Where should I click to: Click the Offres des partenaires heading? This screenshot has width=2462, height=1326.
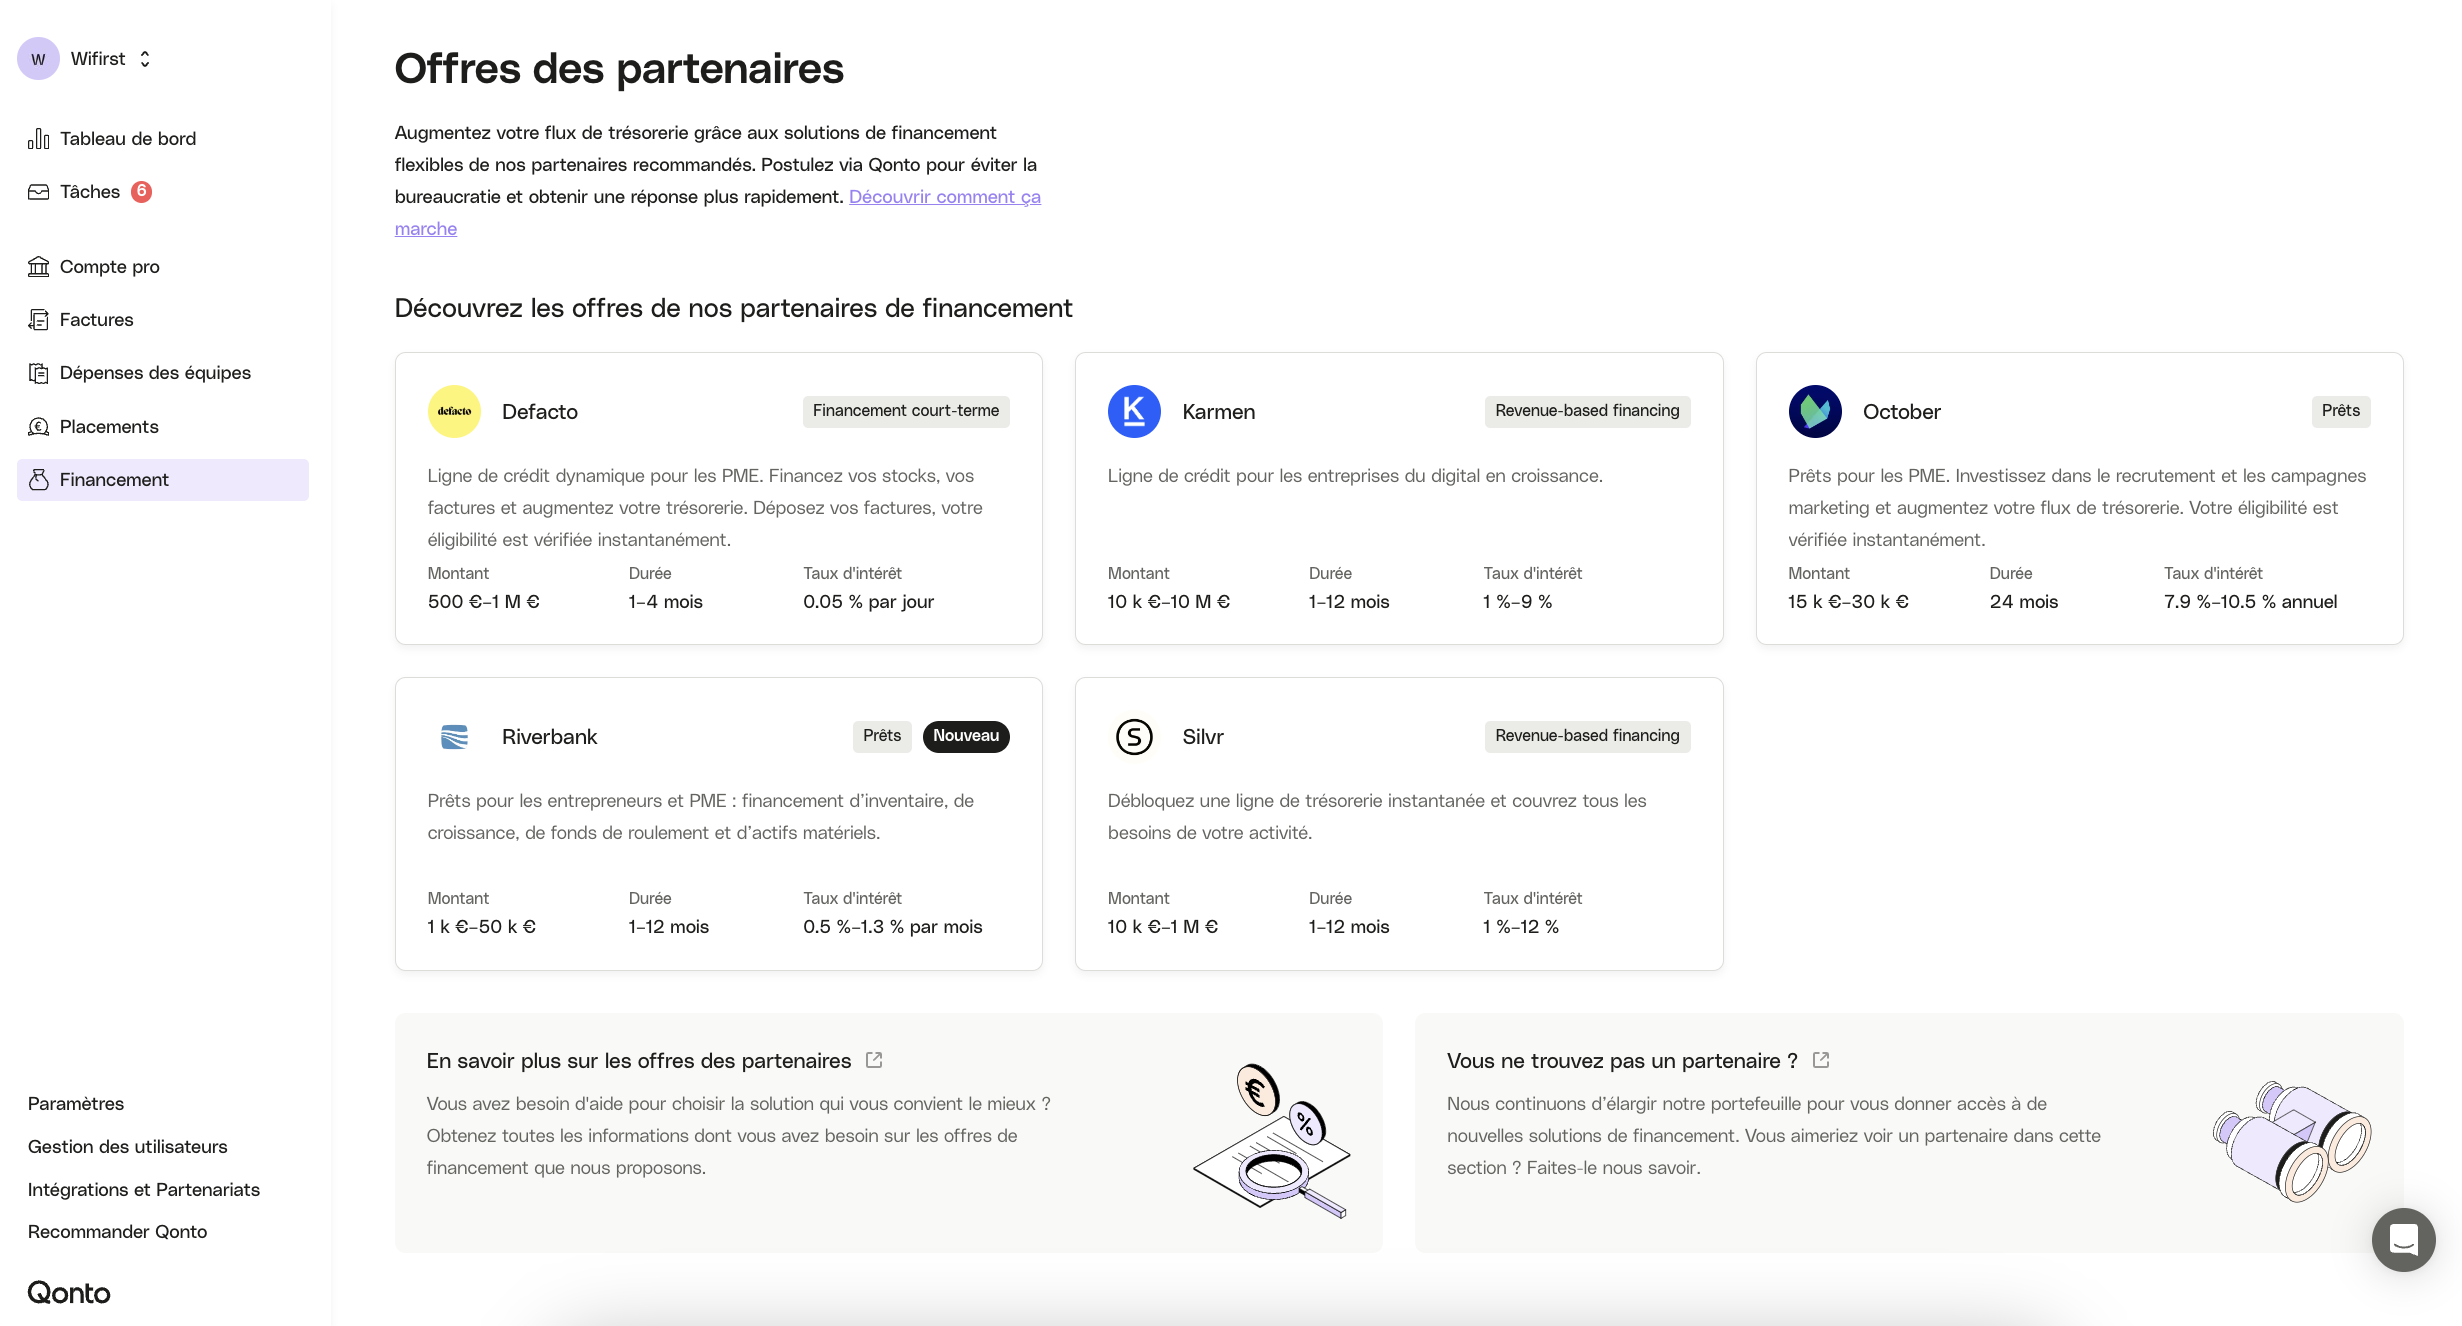tap(619, 69)
